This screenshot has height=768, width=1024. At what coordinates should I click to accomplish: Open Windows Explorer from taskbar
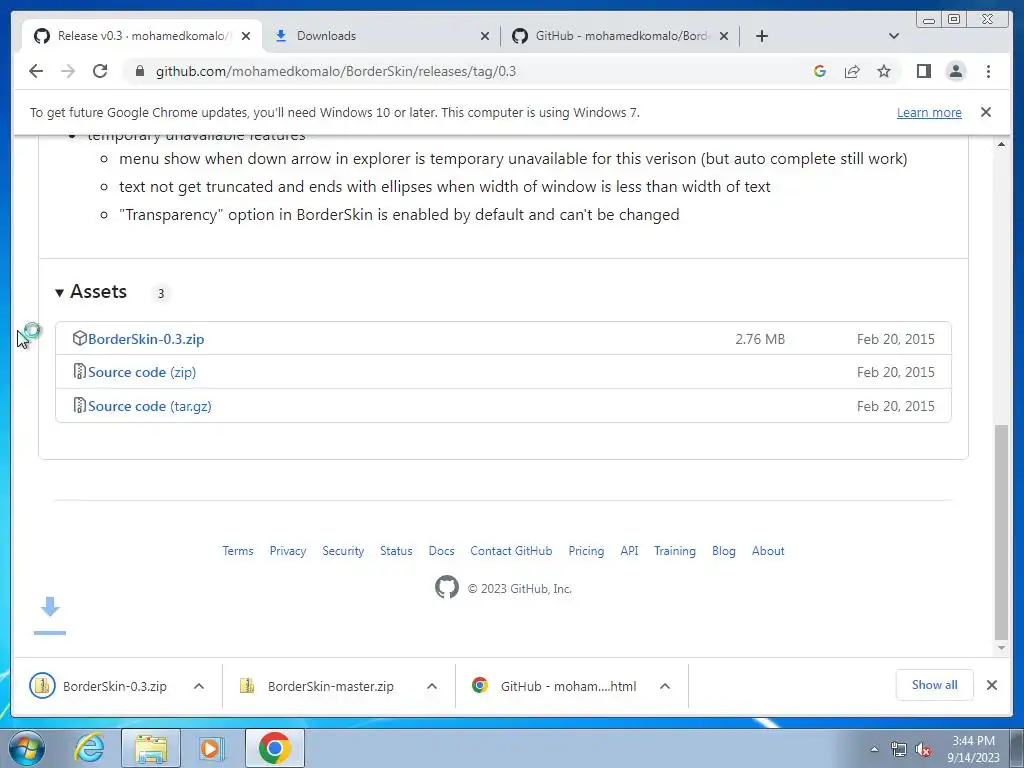tap(151, 748)
